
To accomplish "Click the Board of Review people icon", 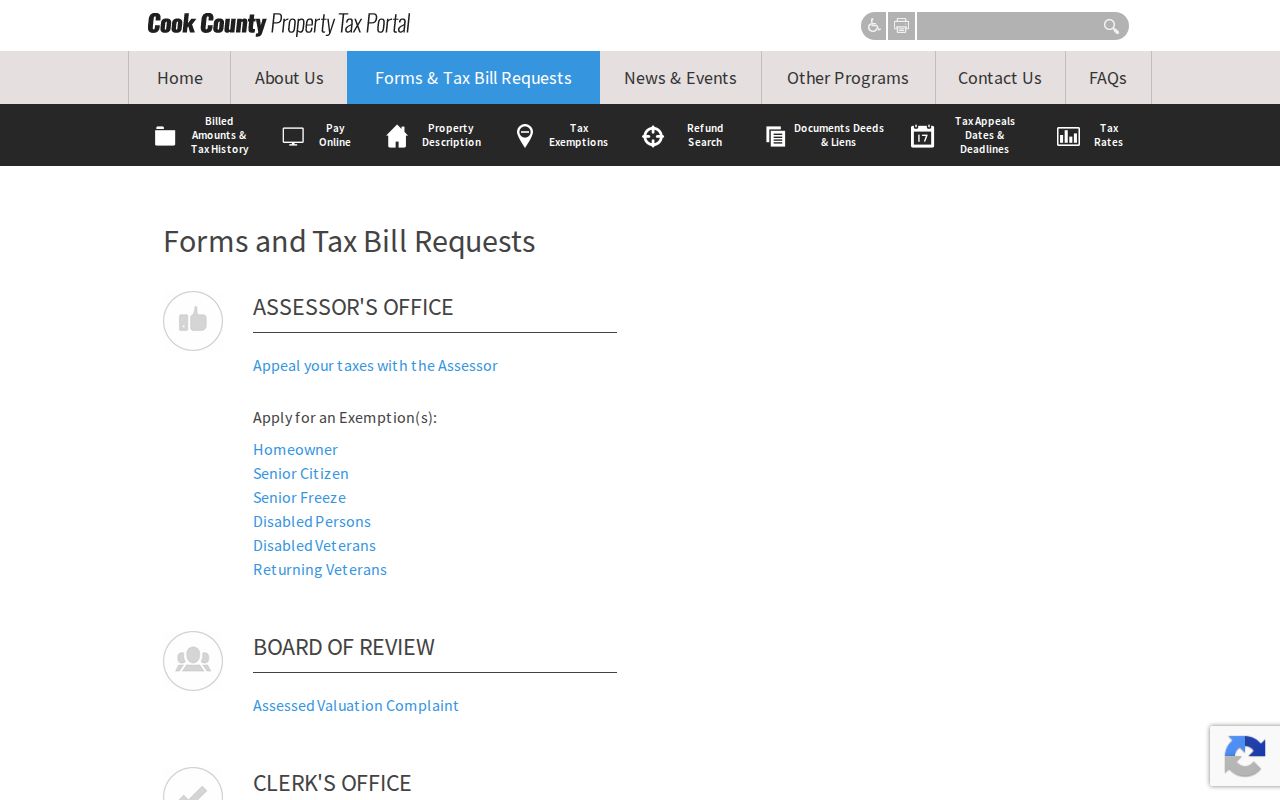I will coord(193,661).
